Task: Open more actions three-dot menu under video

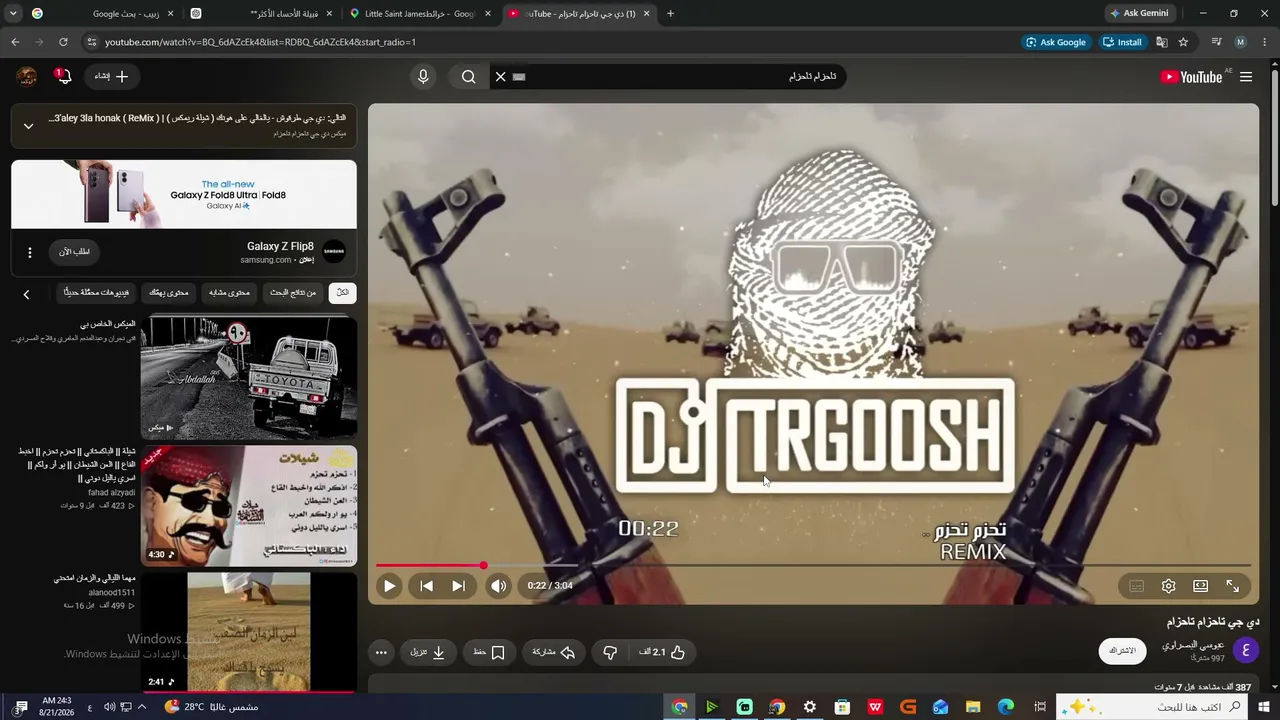Action: [381, 652]
